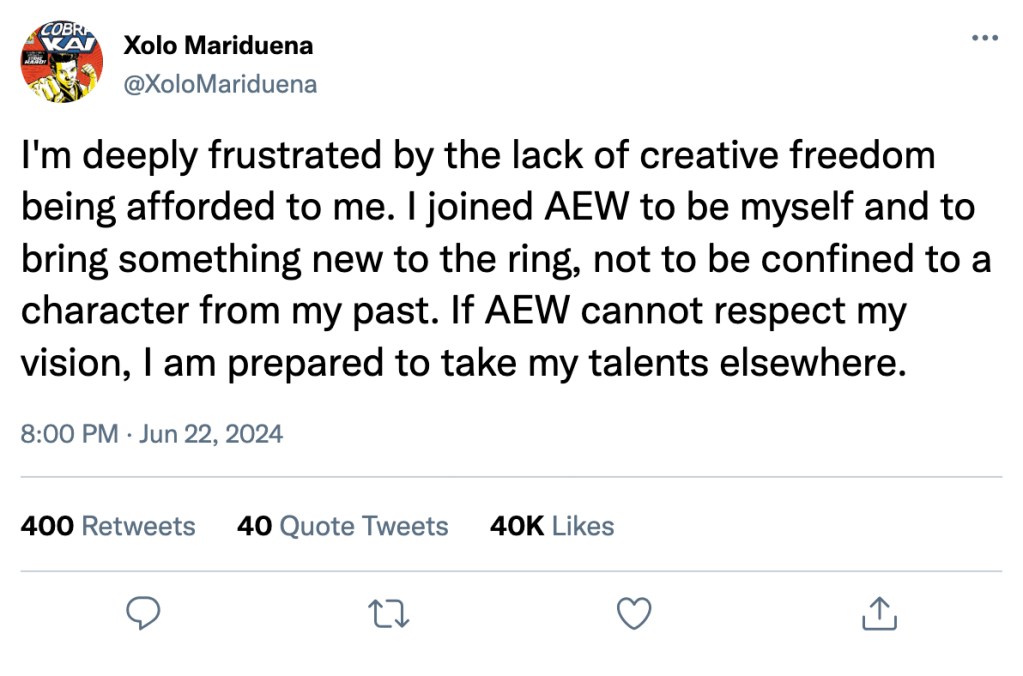Show who gave the 40K Likes
1023x676 pixels.
pyautogui.click(x=552, y=526)
